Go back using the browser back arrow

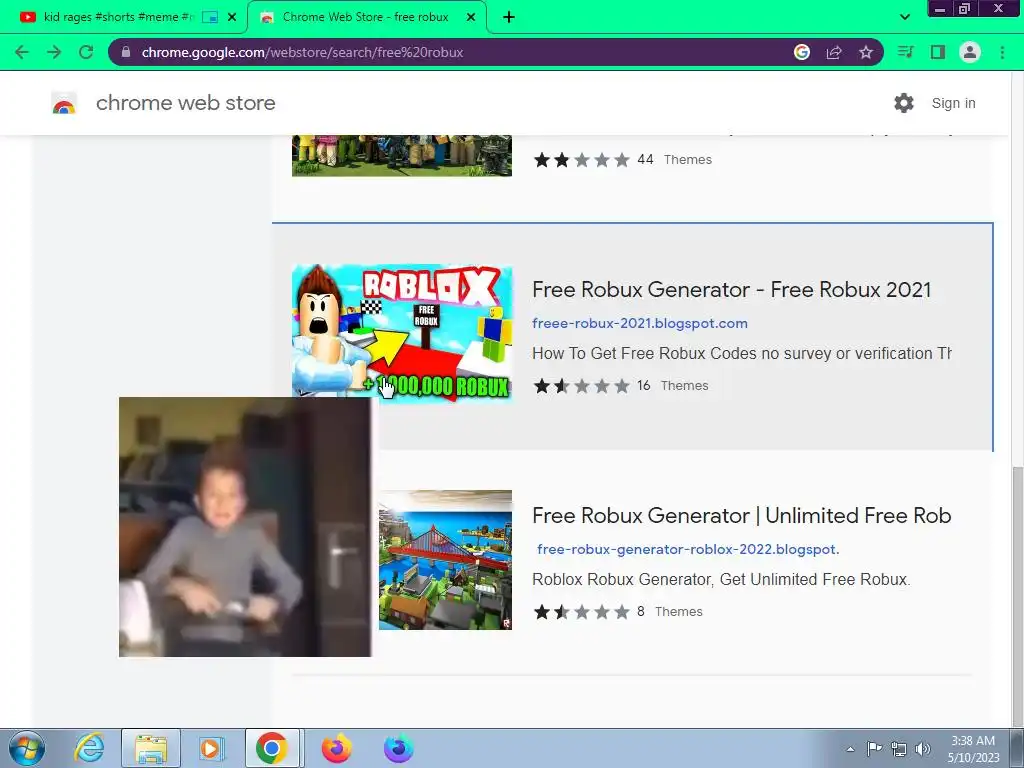22,52
